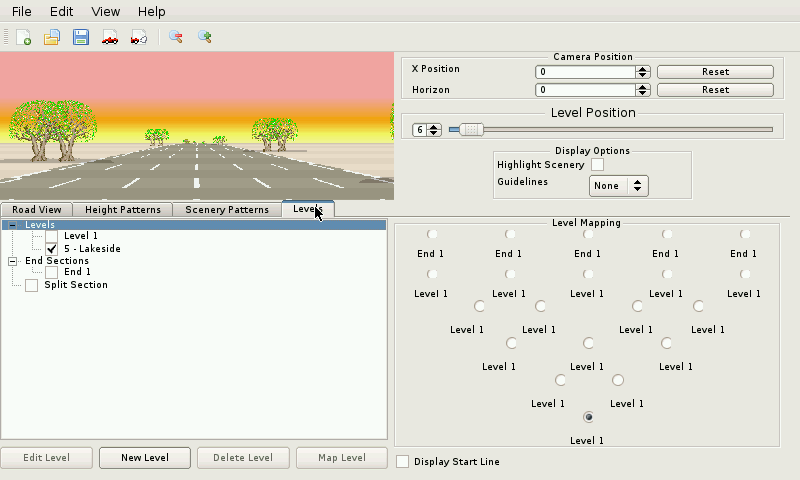Click the zoom out magnifier icon

pos(176,37)
